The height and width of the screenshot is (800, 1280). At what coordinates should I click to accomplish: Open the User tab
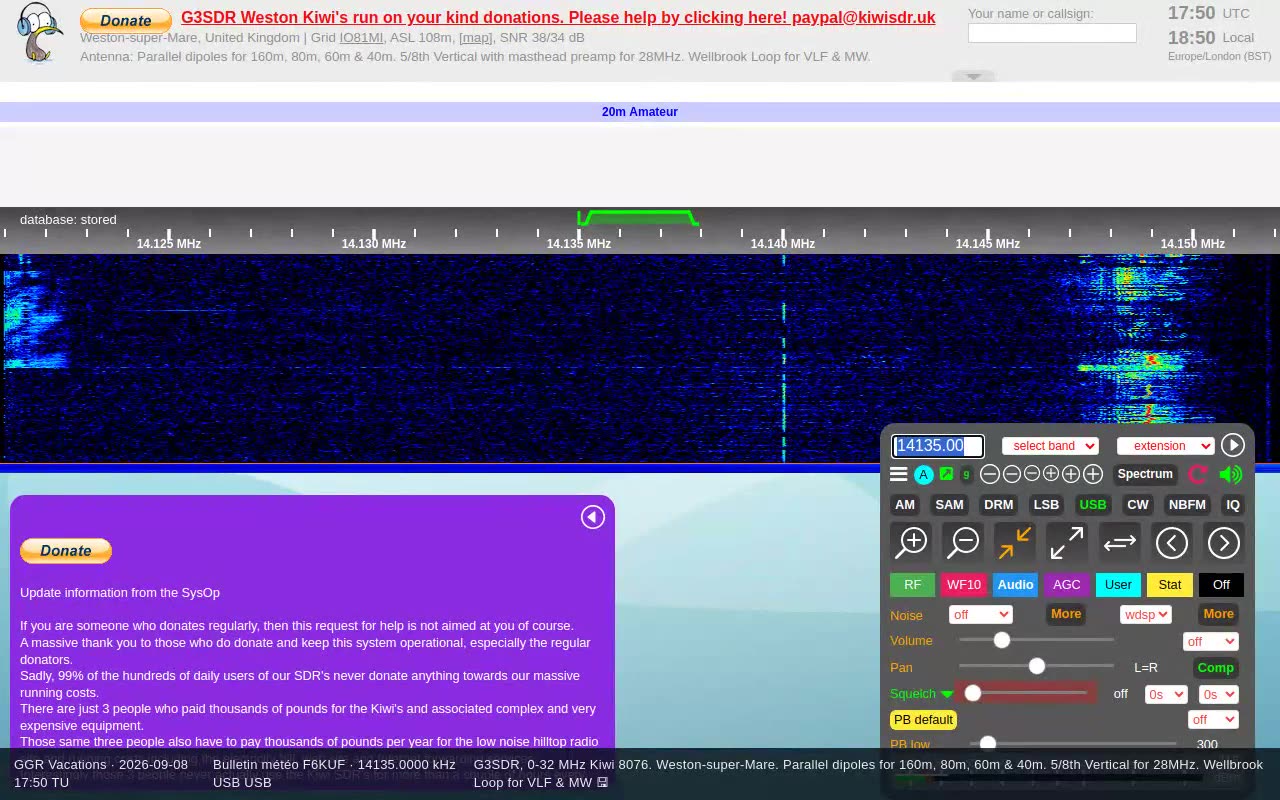[x=1118, y=585]
